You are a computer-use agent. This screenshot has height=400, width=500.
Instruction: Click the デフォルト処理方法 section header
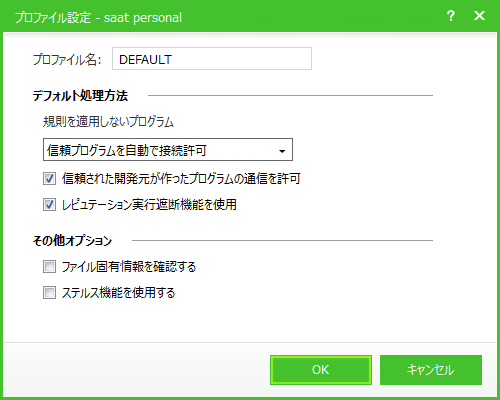(80, 96)
